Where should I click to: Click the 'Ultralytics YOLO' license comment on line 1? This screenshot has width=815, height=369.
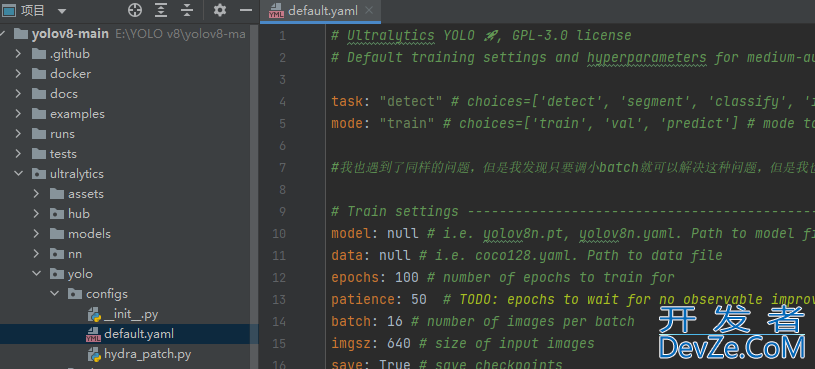pyautogui.click(x=481, y=36)
